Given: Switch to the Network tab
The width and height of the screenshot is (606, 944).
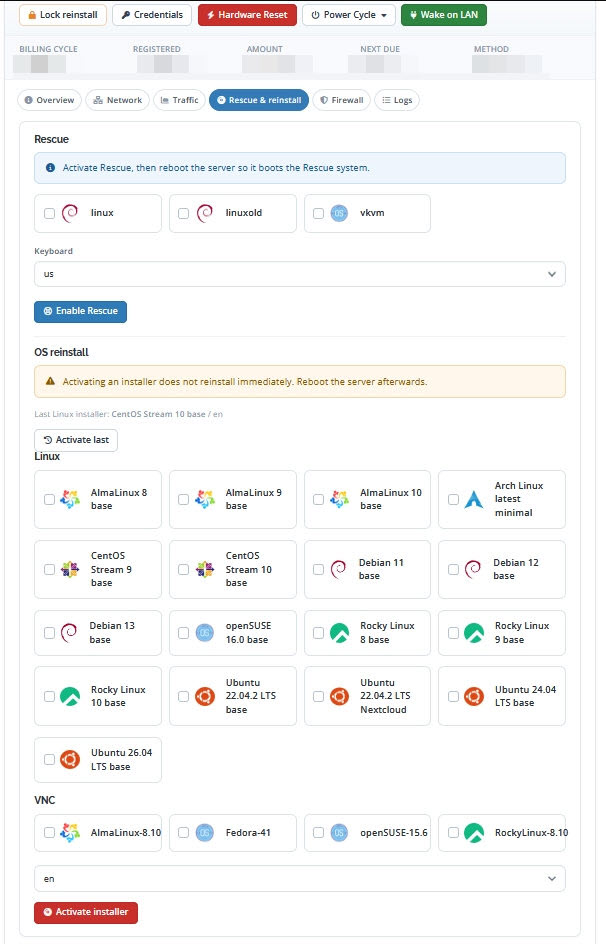Looking at the screenshot, I should tap(117, 100).
